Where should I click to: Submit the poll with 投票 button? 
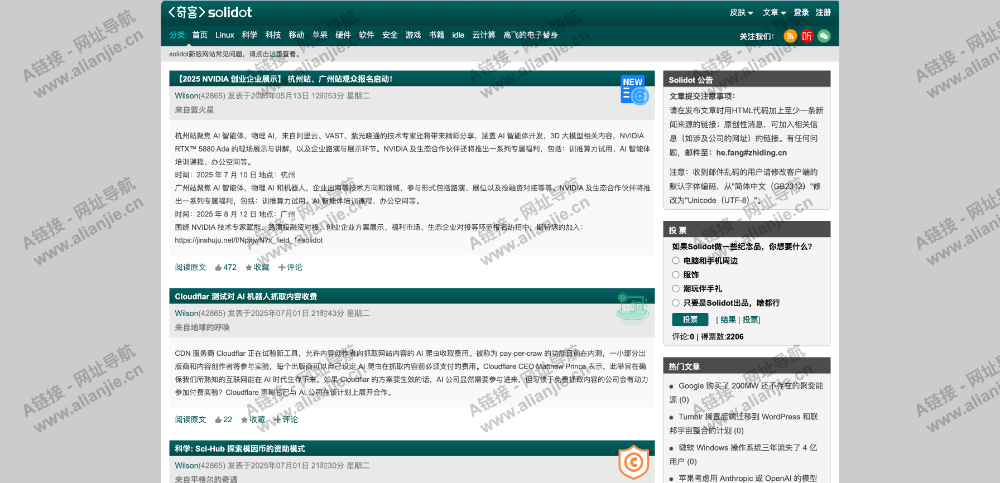689,320
